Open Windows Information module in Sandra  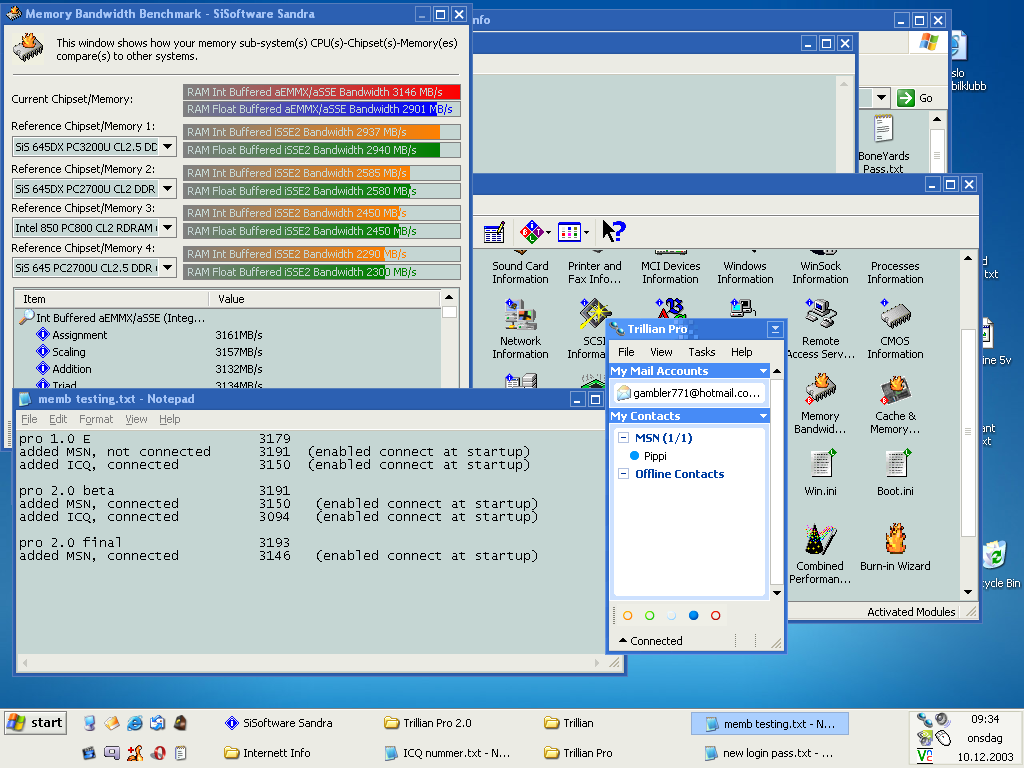coord(745,272)
